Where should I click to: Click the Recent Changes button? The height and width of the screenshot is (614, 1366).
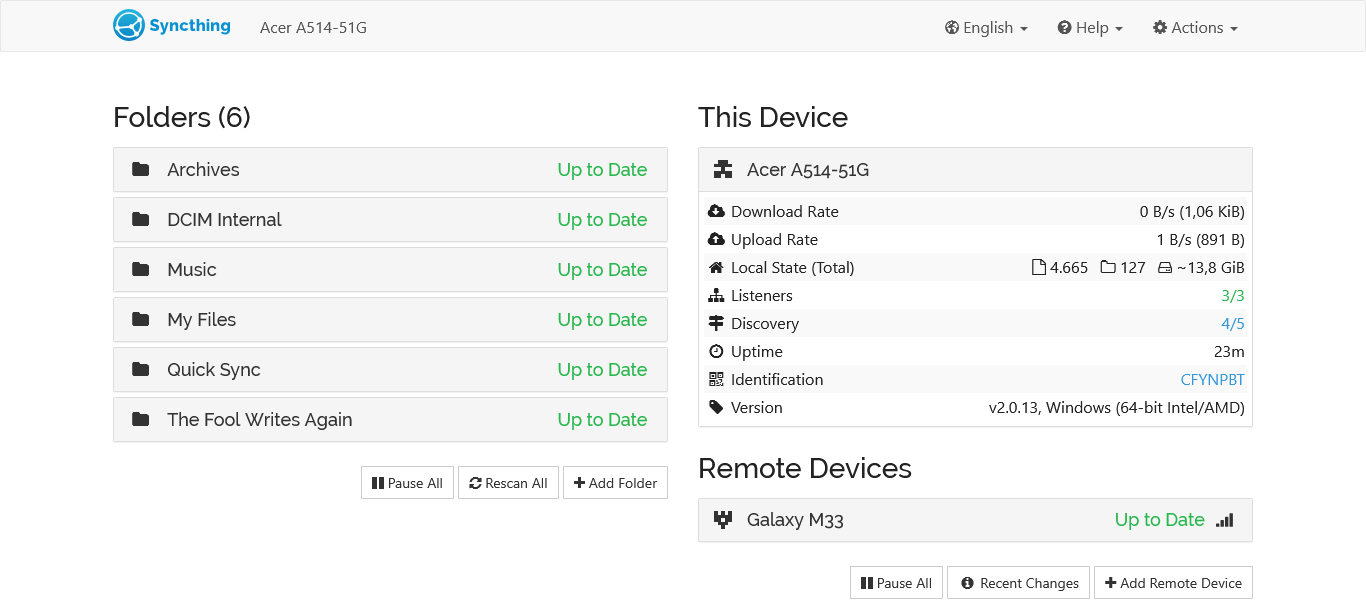click(x=1018, y=582)
